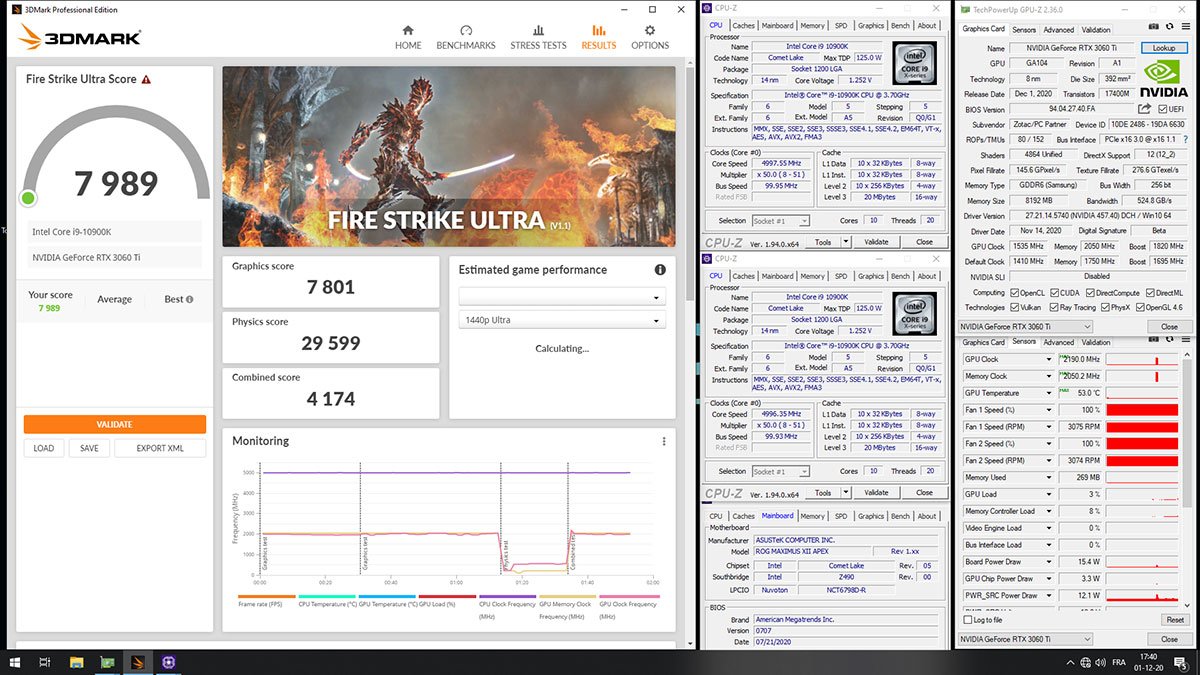This screenshot has width=1200, height=675.
Task: Toggle the Vulkan checkbox in GPU-Z
Action: (x=1016, y=307)
